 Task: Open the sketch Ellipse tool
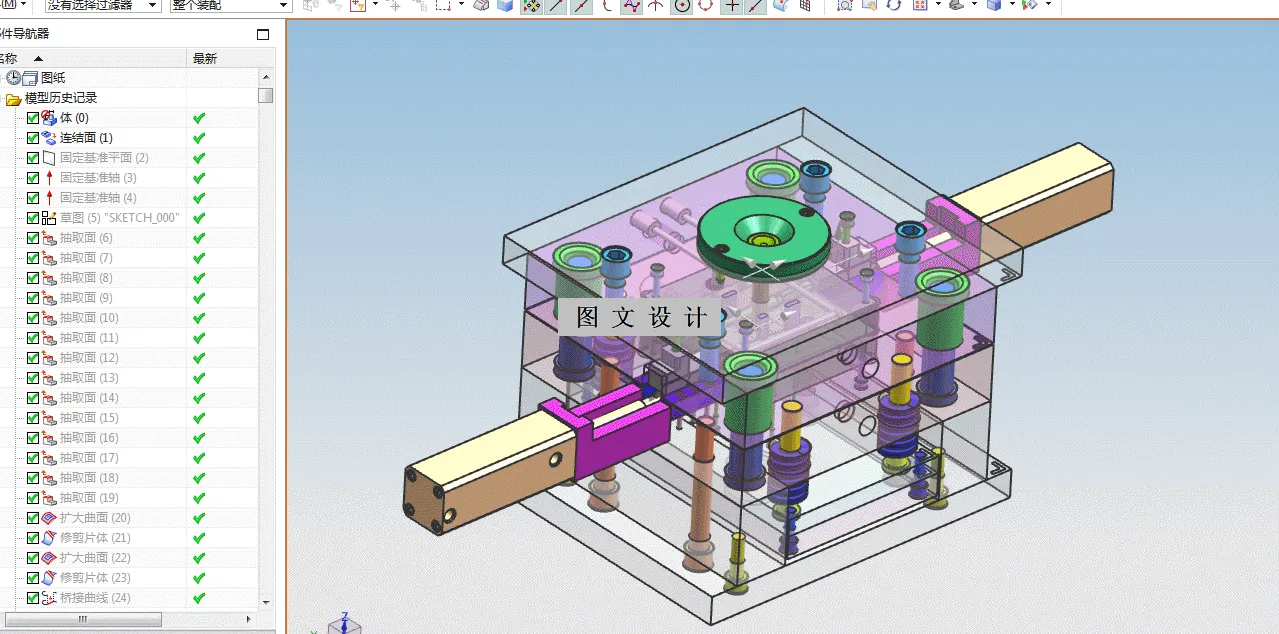[703, 6]
